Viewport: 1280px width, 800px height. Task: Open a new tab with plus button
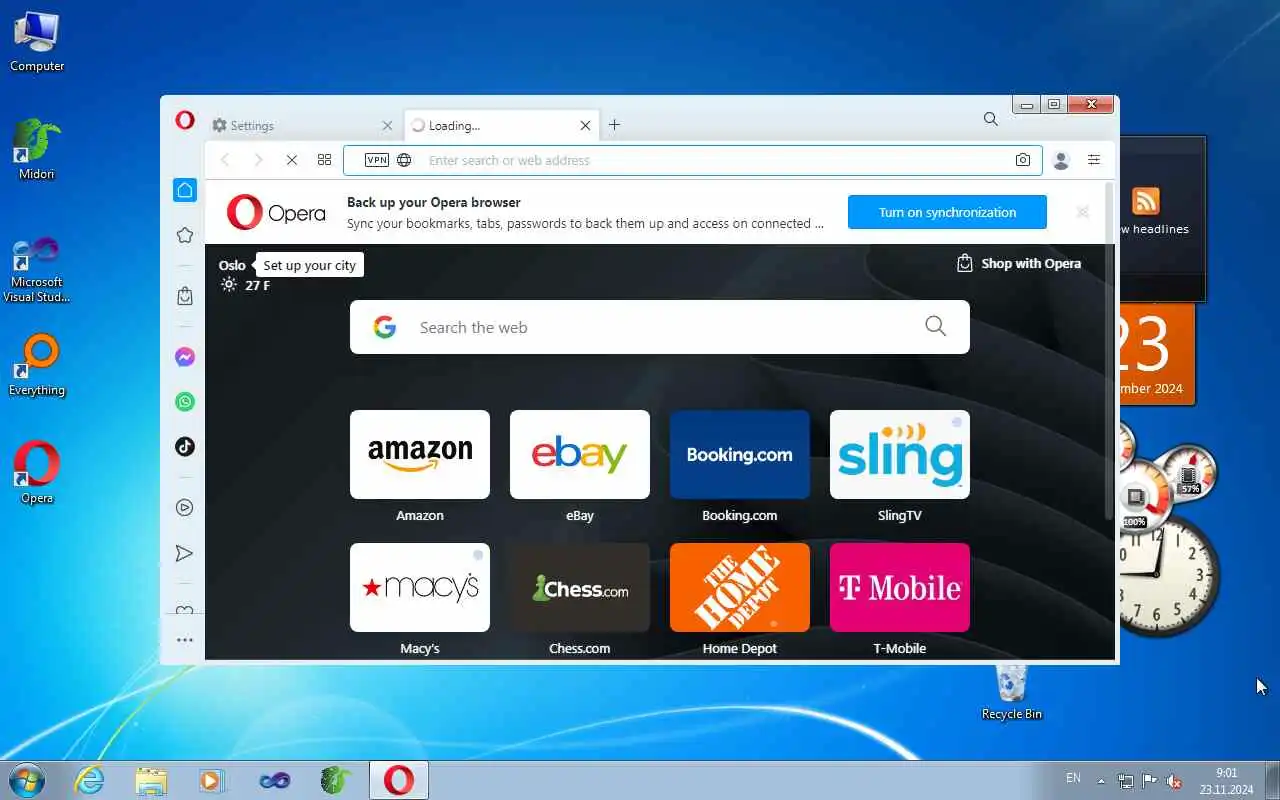(615, 125)
